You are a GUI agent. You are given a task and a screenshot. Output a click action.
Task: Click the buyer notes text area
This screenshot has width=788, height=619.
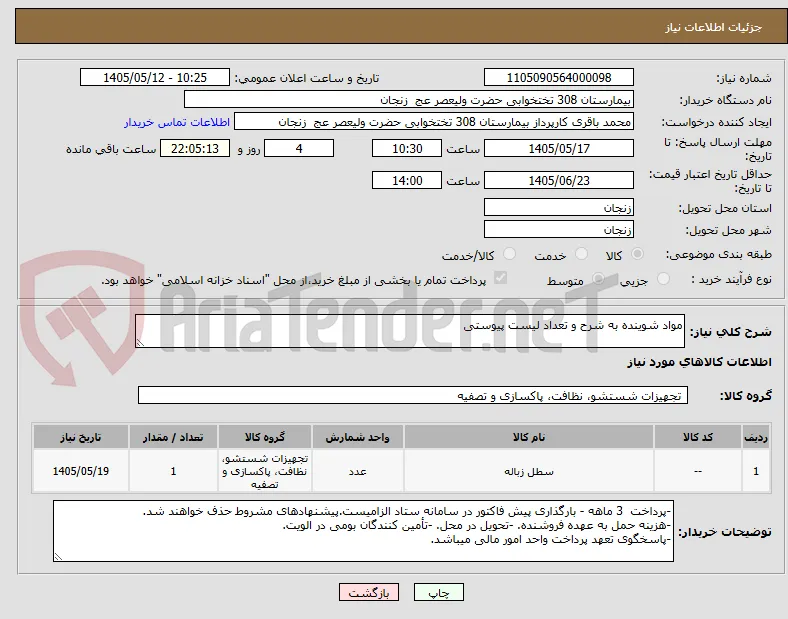click(x=363, y=531)
